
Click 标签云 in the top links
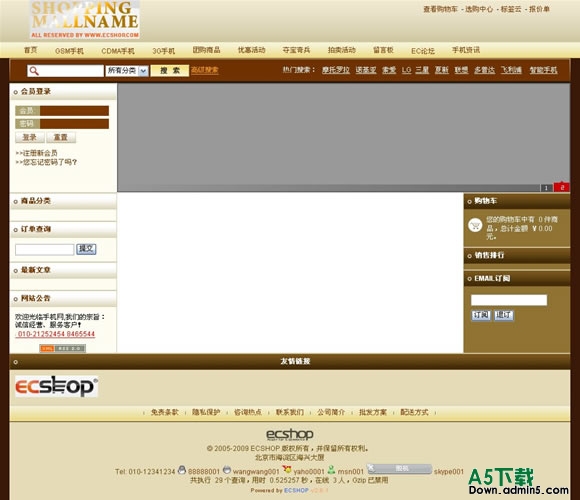pos(511,9)
